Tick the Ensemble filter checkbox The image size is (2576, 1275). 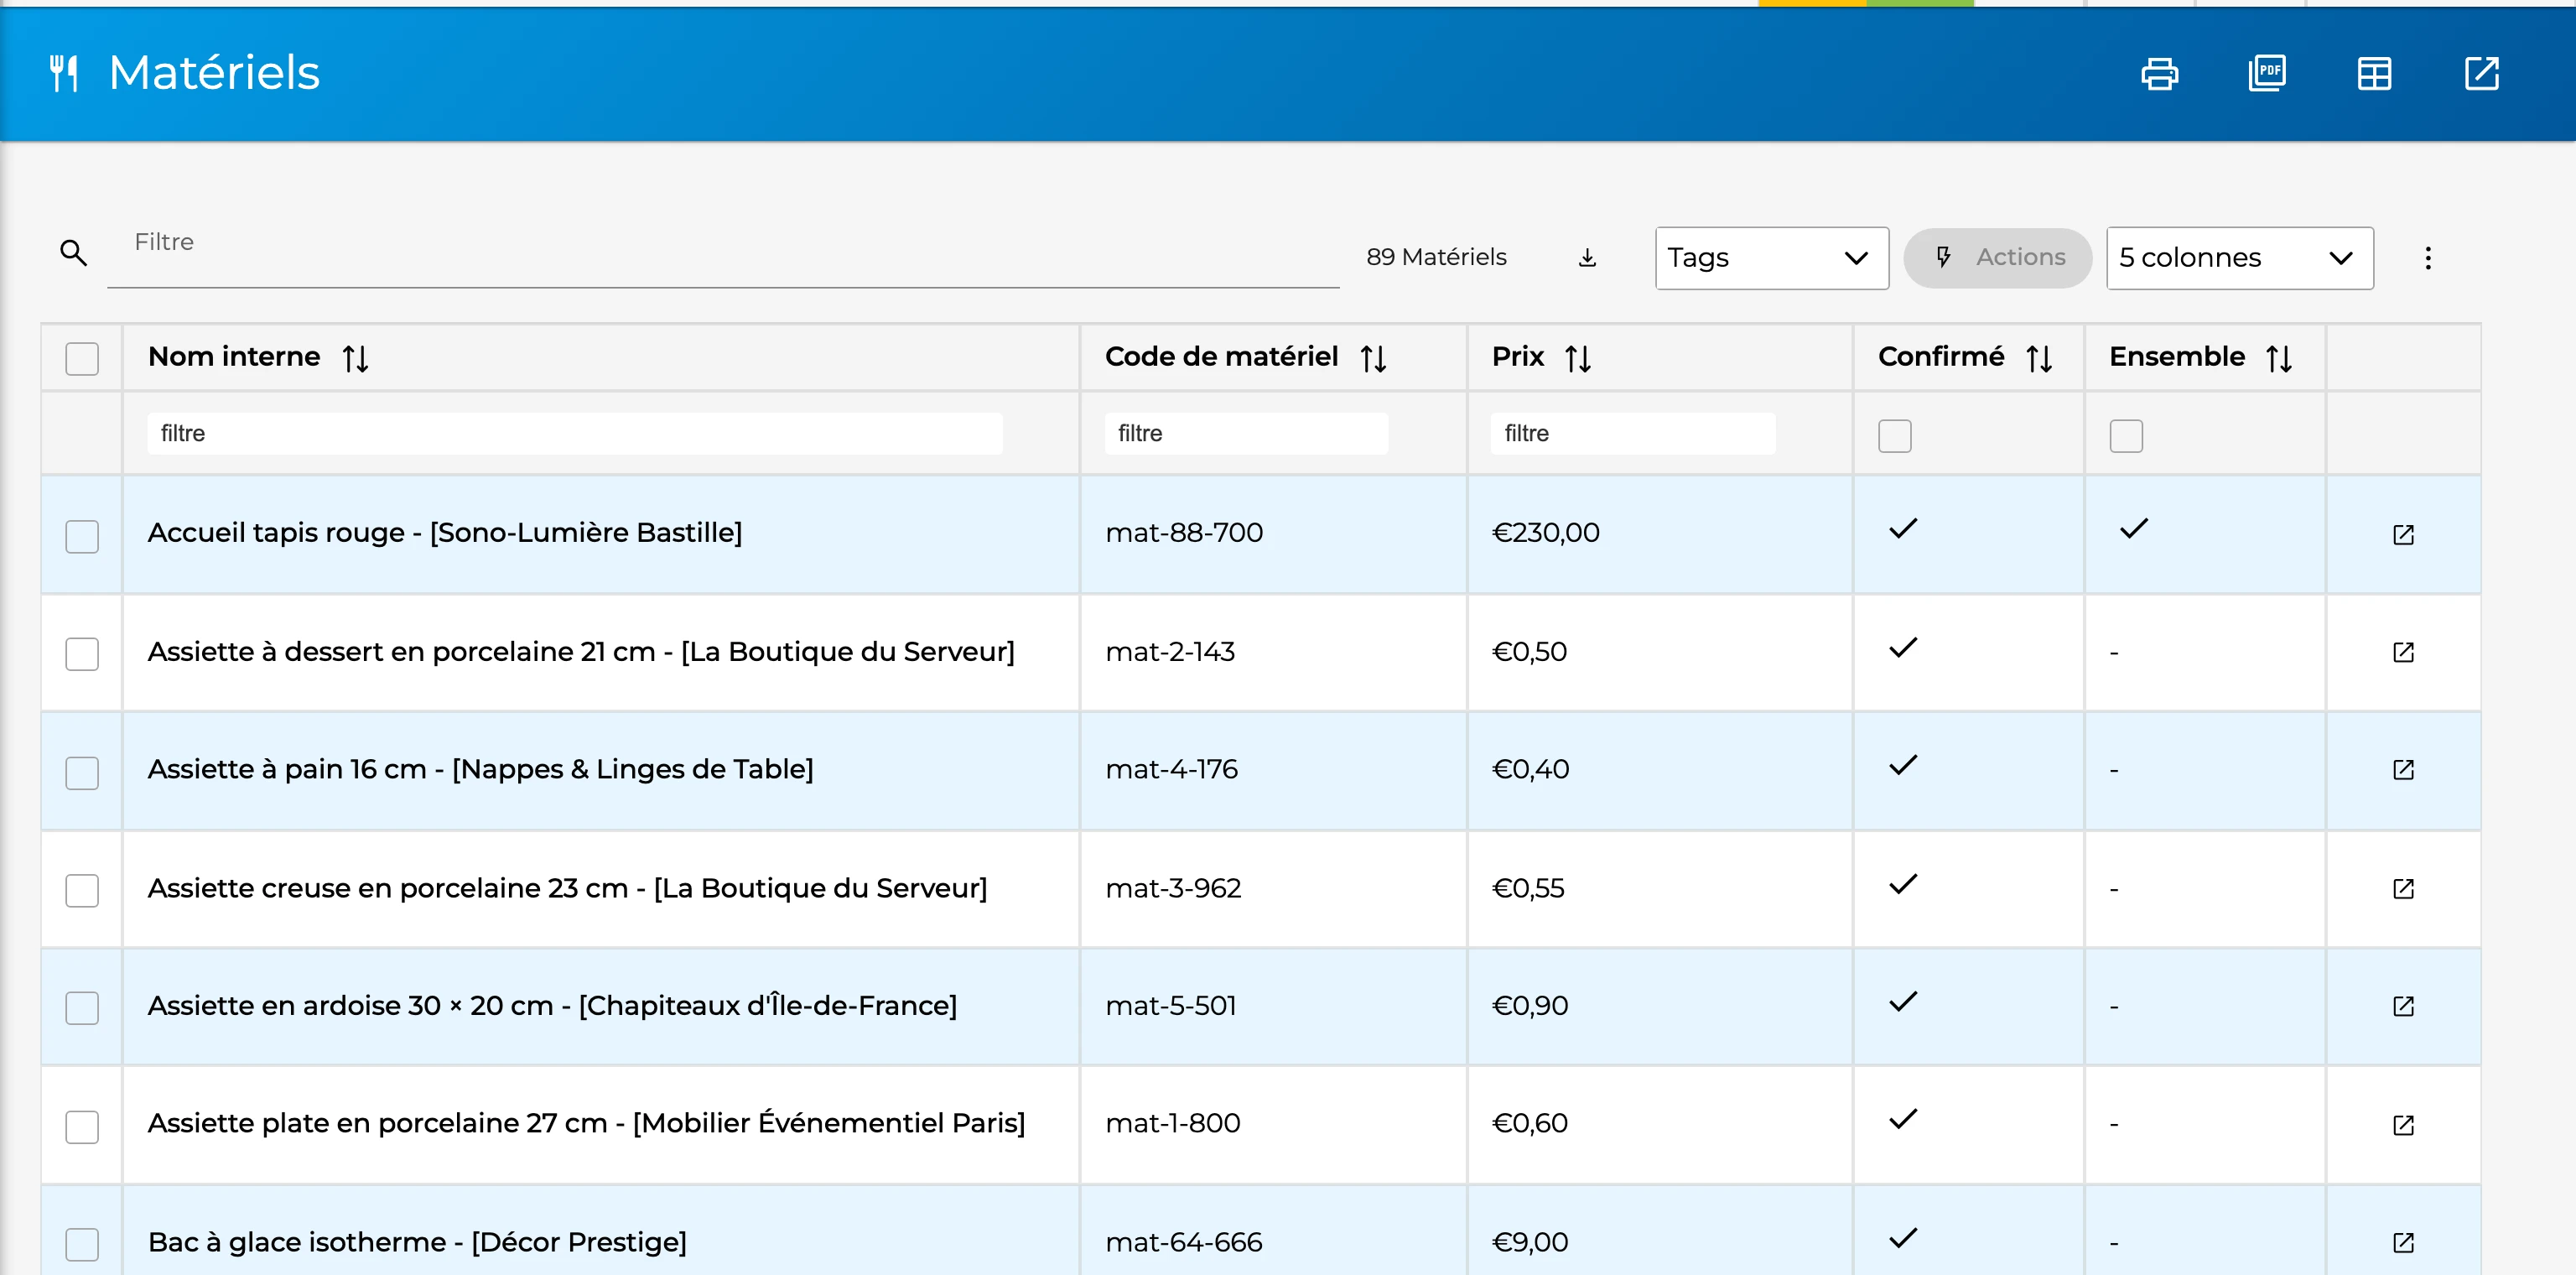[x=2126, y=436]
